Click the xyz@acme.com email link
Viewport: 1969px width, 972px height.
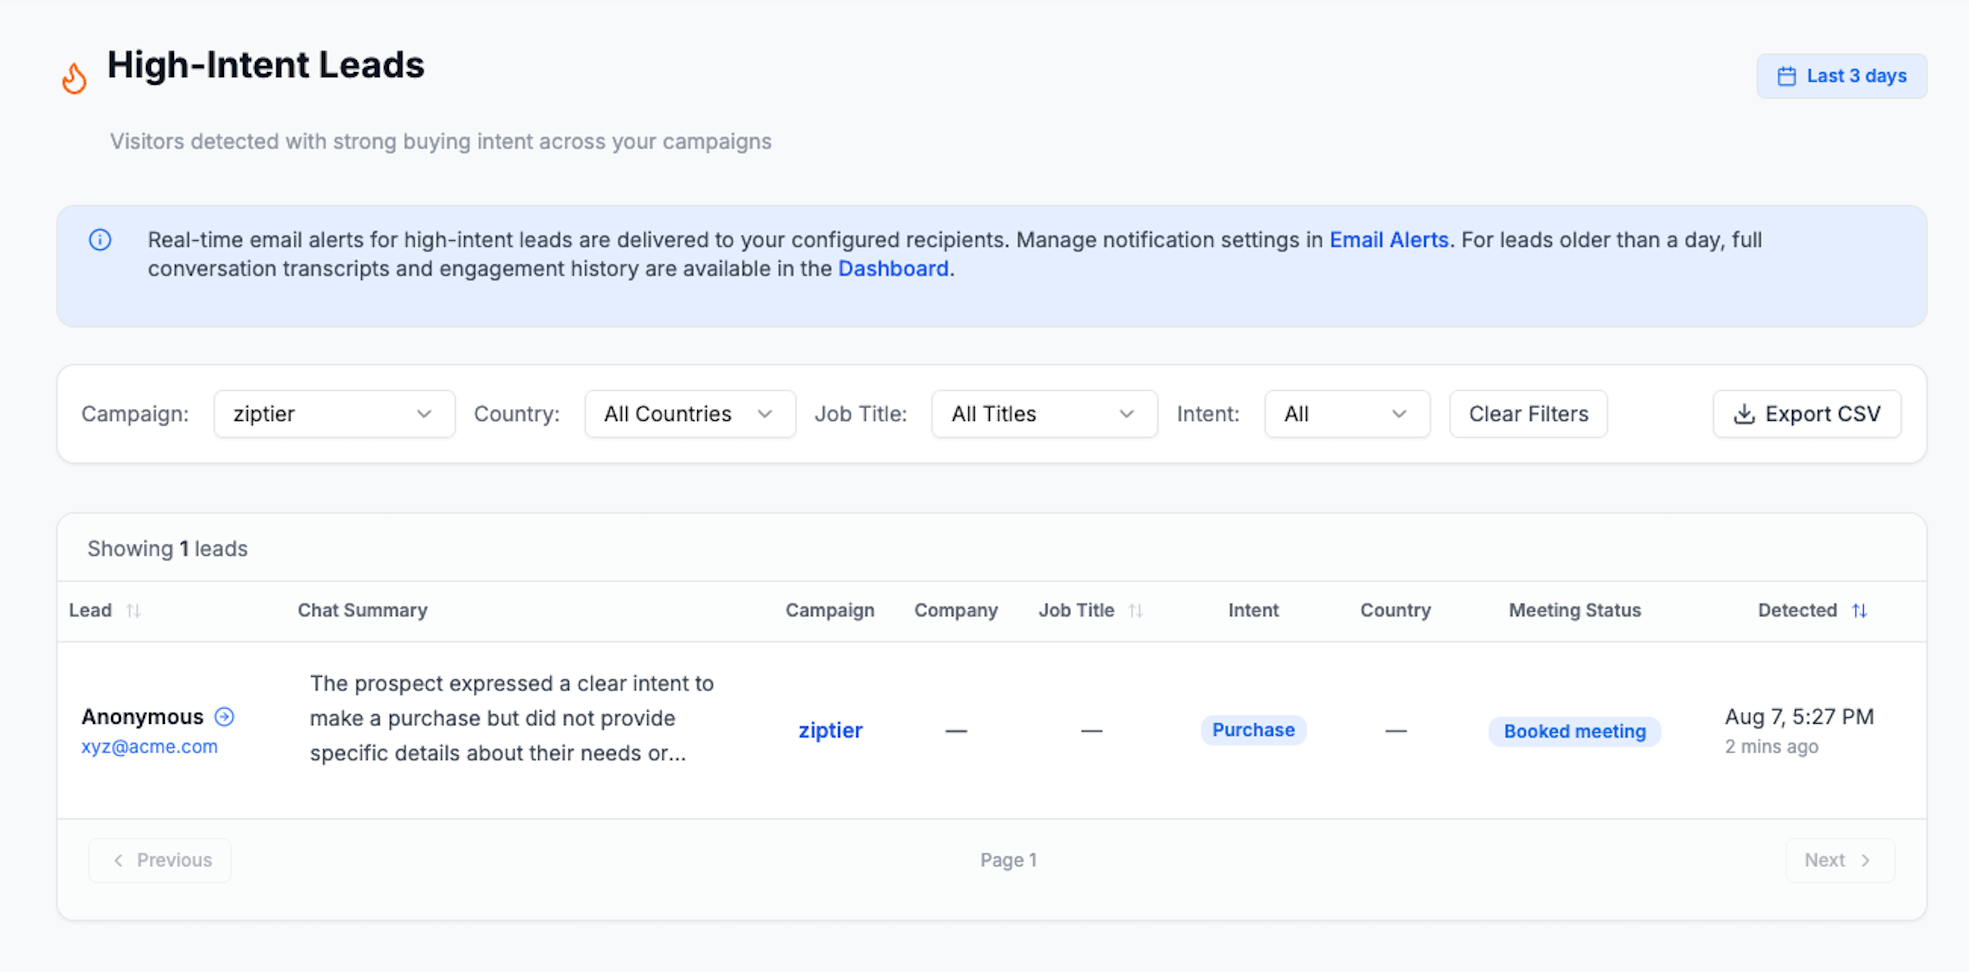(x=149, y=747)
